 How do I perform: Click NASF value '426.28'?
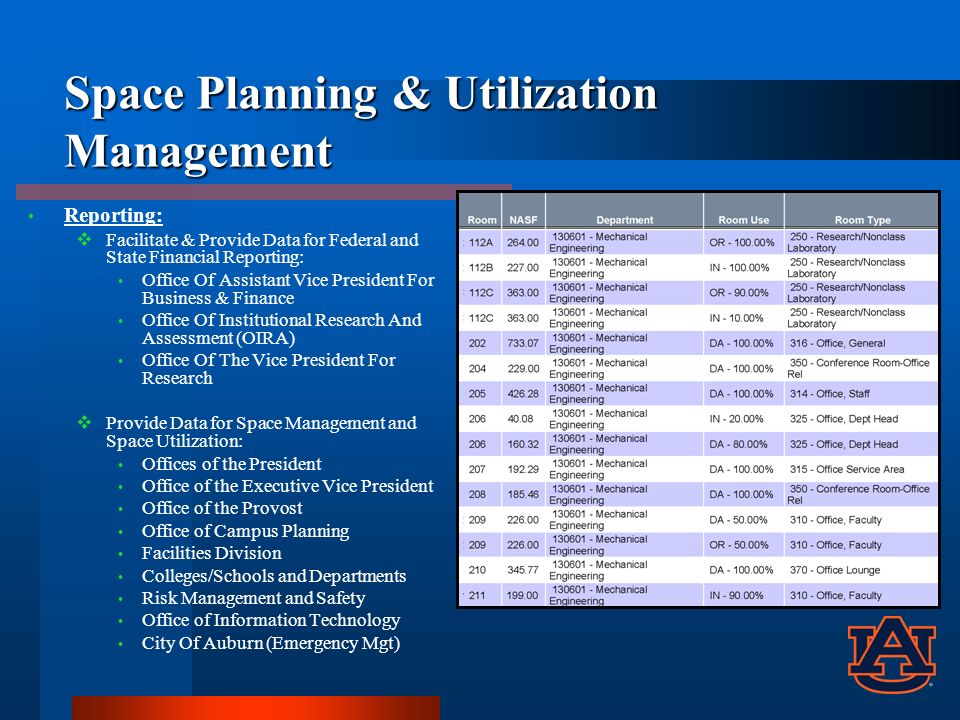523,394
